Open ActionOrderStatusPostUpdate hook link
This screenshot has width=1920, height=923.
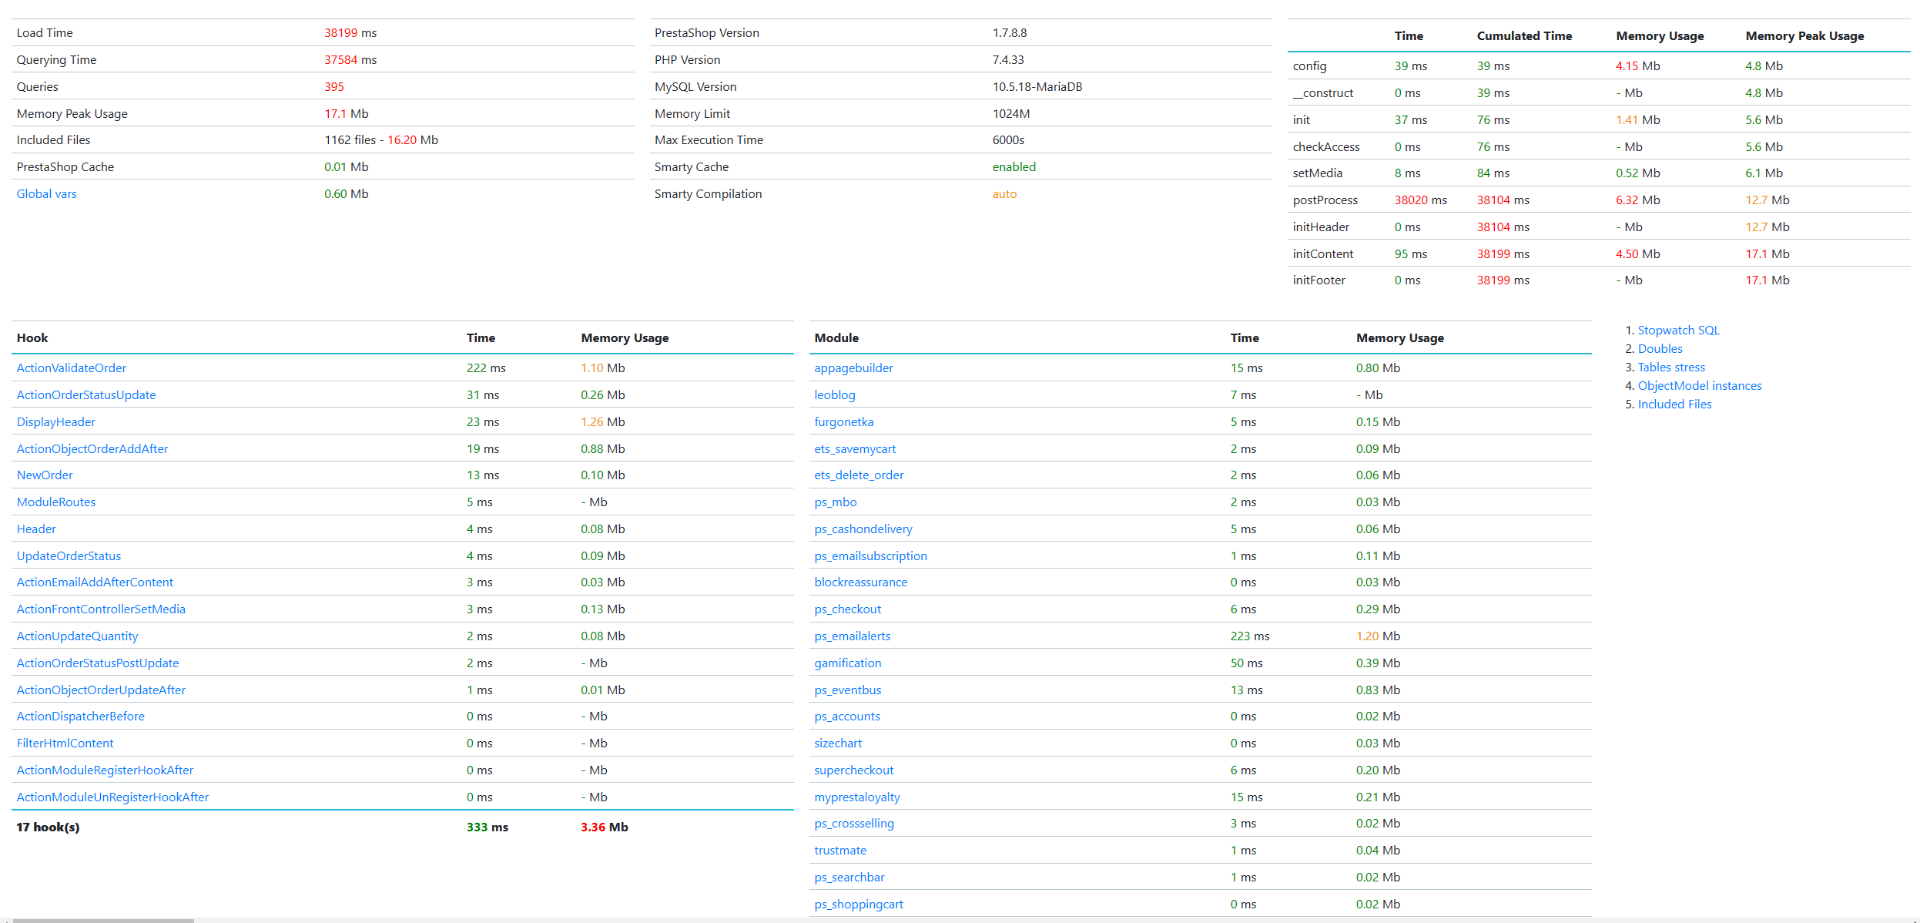click(x=98, y=663)
